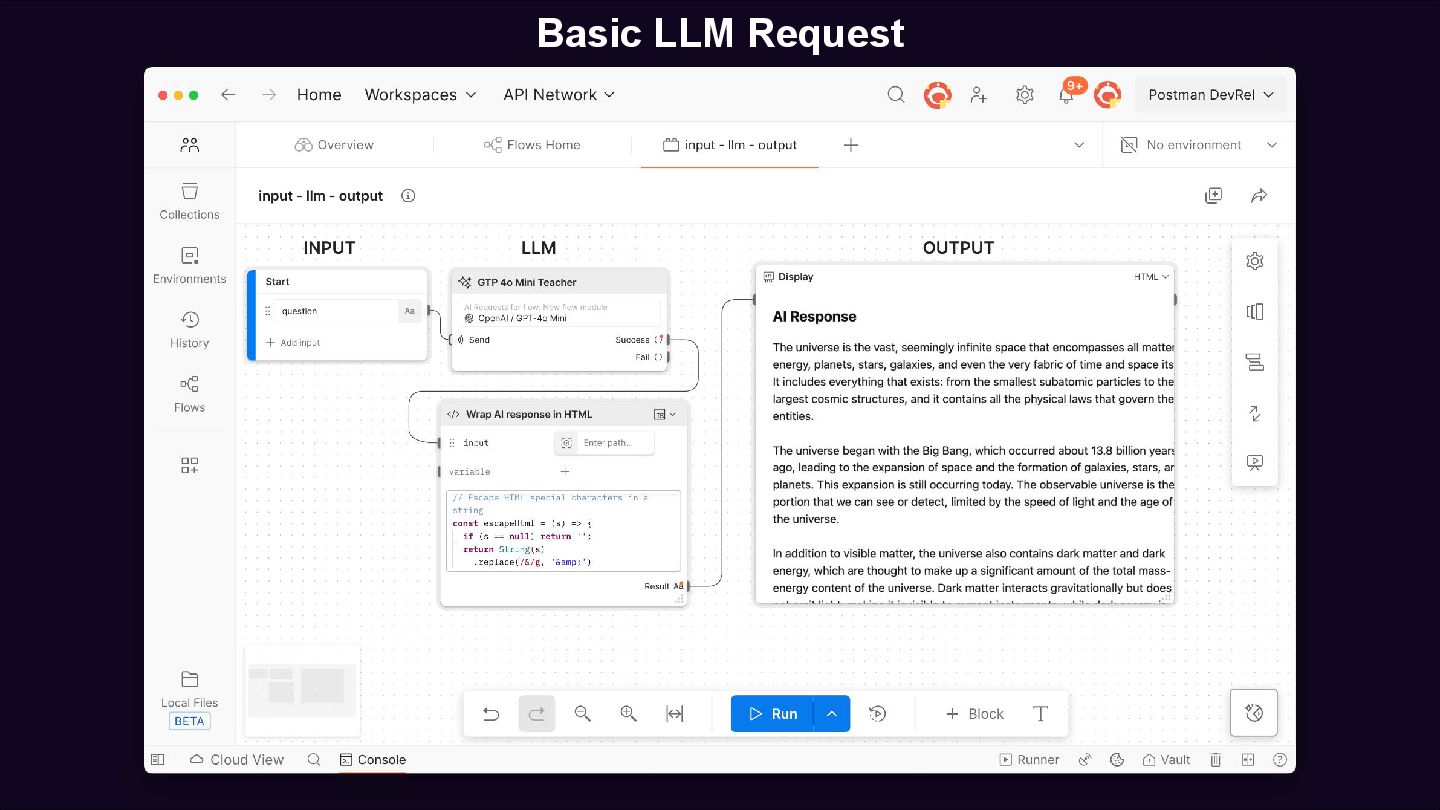Open the Console panel

click(372, 760)
